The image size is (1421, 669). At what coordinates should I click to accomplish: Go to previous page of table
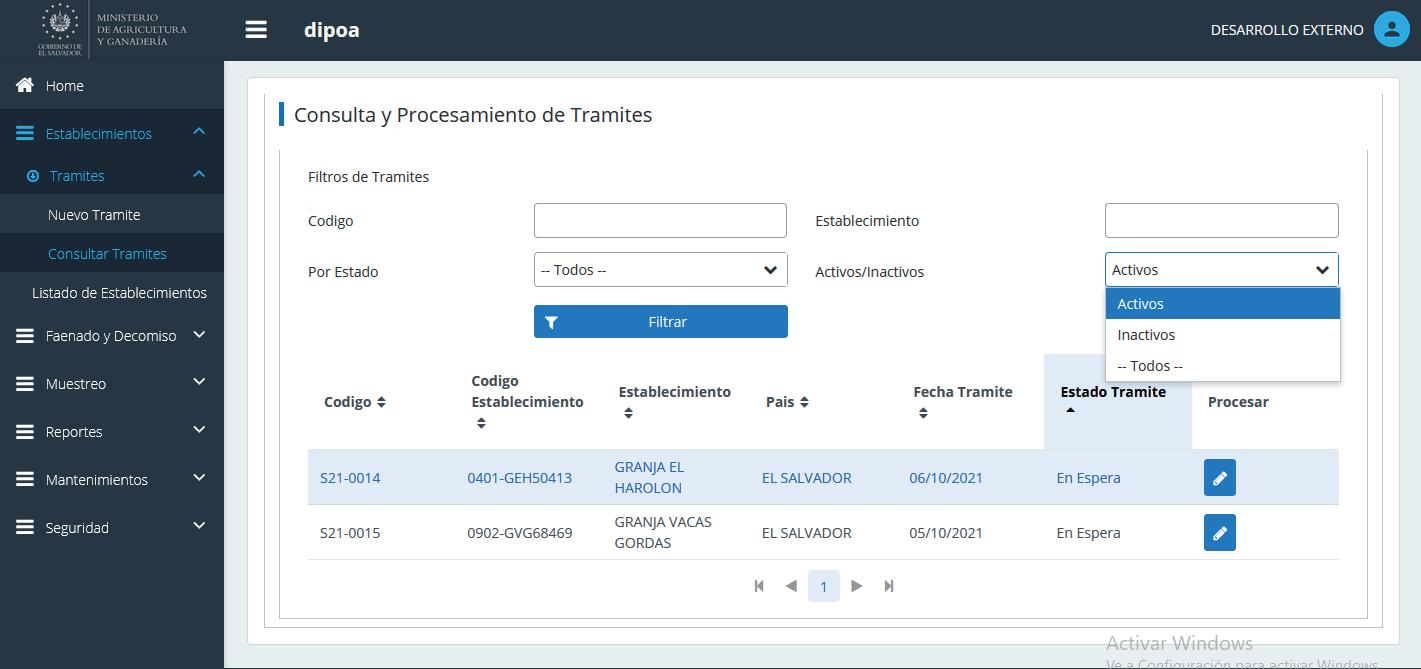[x=791, y=586]
